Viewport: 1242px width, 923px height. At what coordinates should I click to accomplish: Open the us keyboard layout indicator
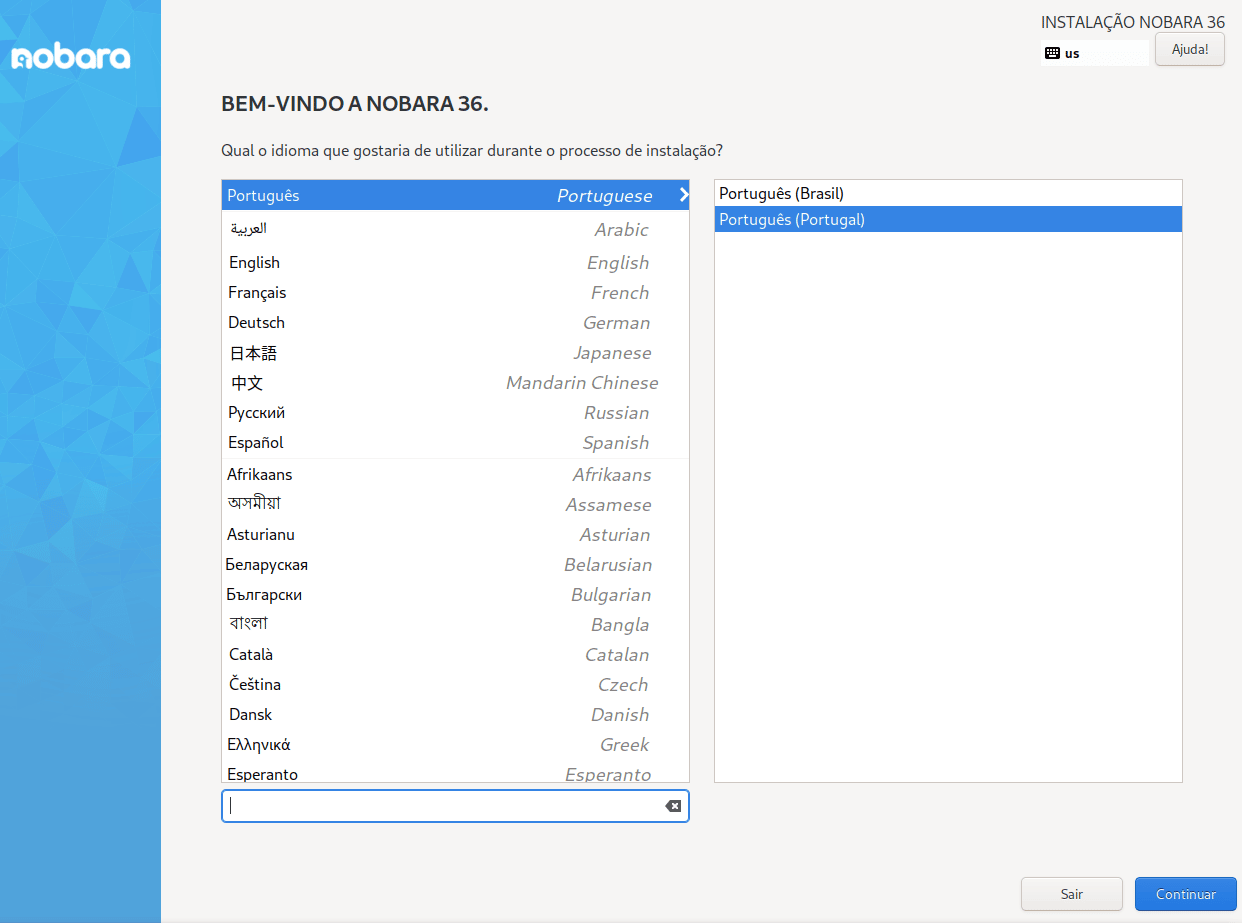1095,53
